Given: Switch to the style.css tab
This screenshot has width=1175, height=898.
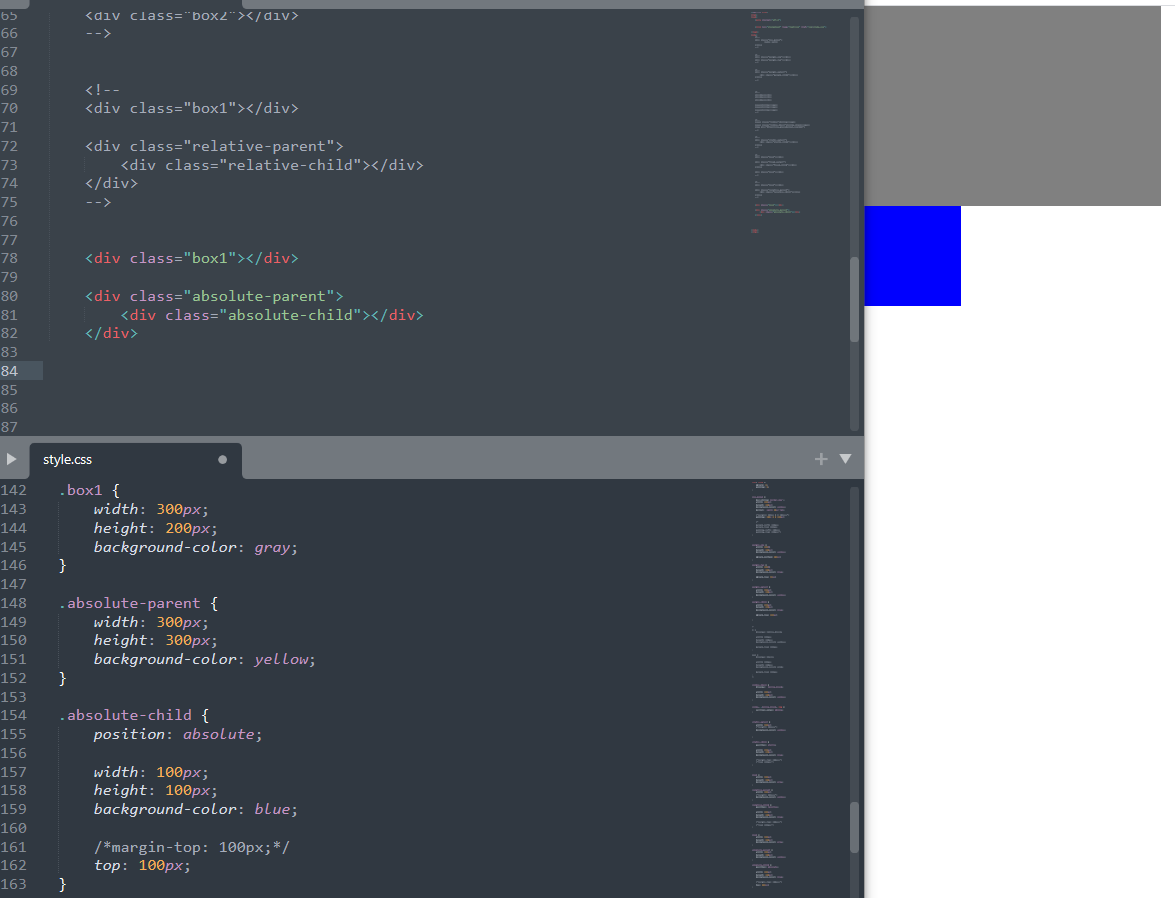Looking at the screenshot, I should coord(136,459).
